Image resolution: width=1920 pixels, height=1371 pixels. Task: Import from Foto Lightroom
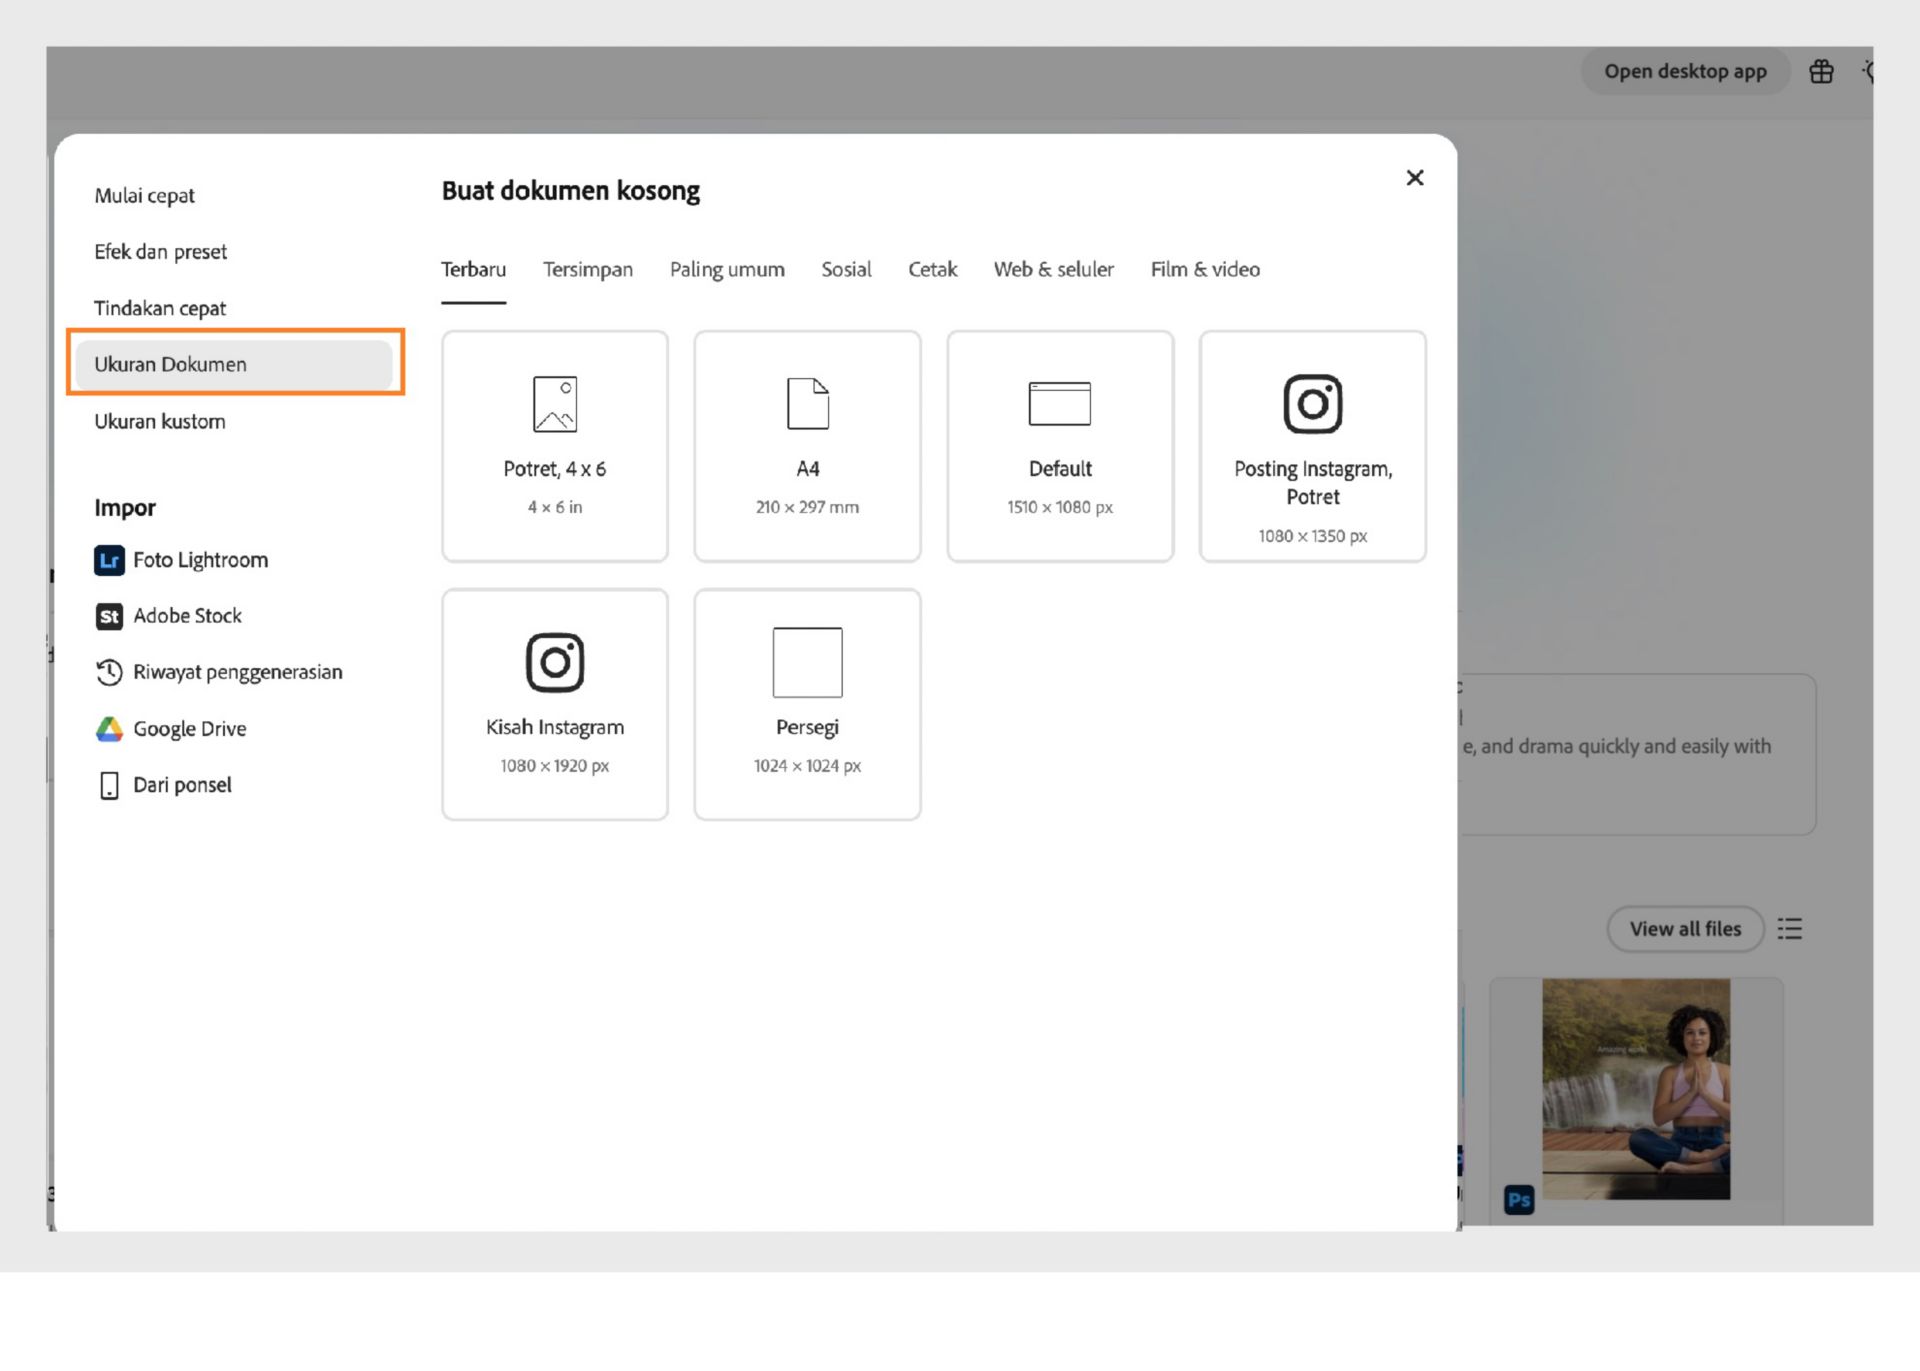click(x=181, y=560)
